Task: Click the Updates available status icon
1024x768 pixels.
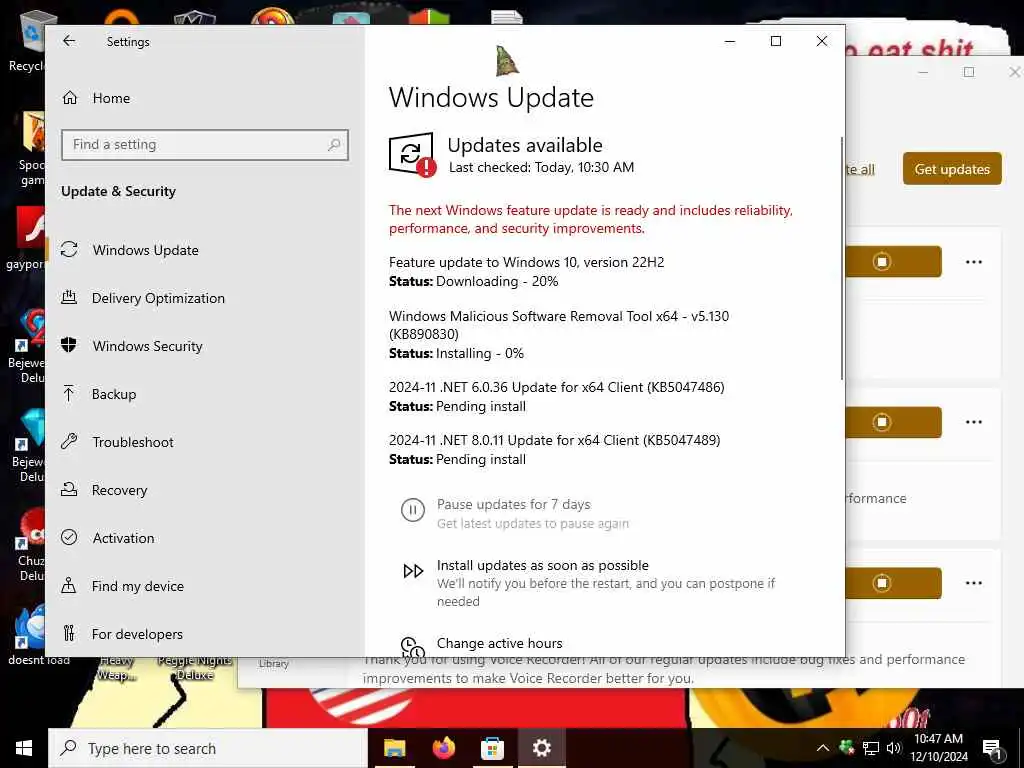Action: 412,155
